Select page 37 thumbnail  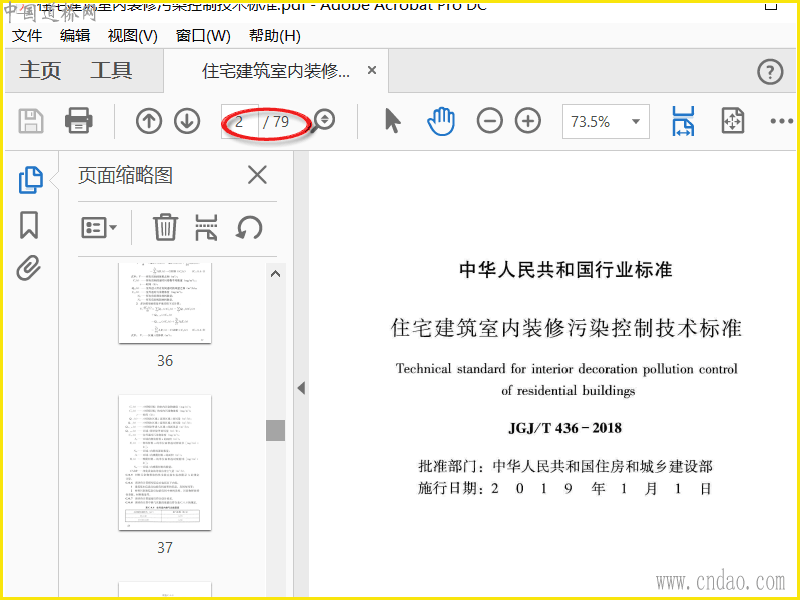[165, 462]
